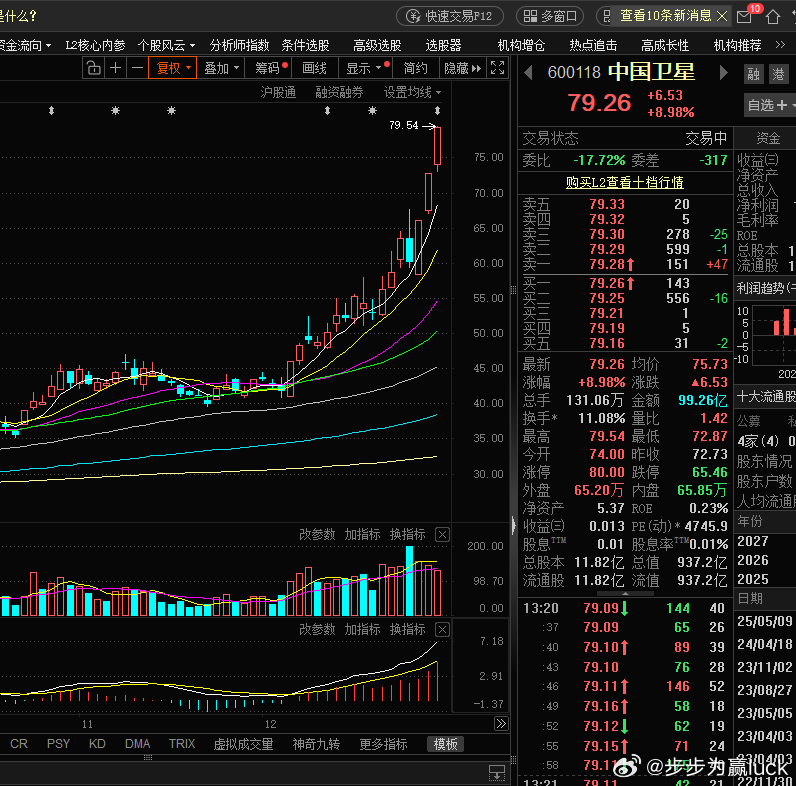Open the 分析师指数 menu

tap(239, 46)
